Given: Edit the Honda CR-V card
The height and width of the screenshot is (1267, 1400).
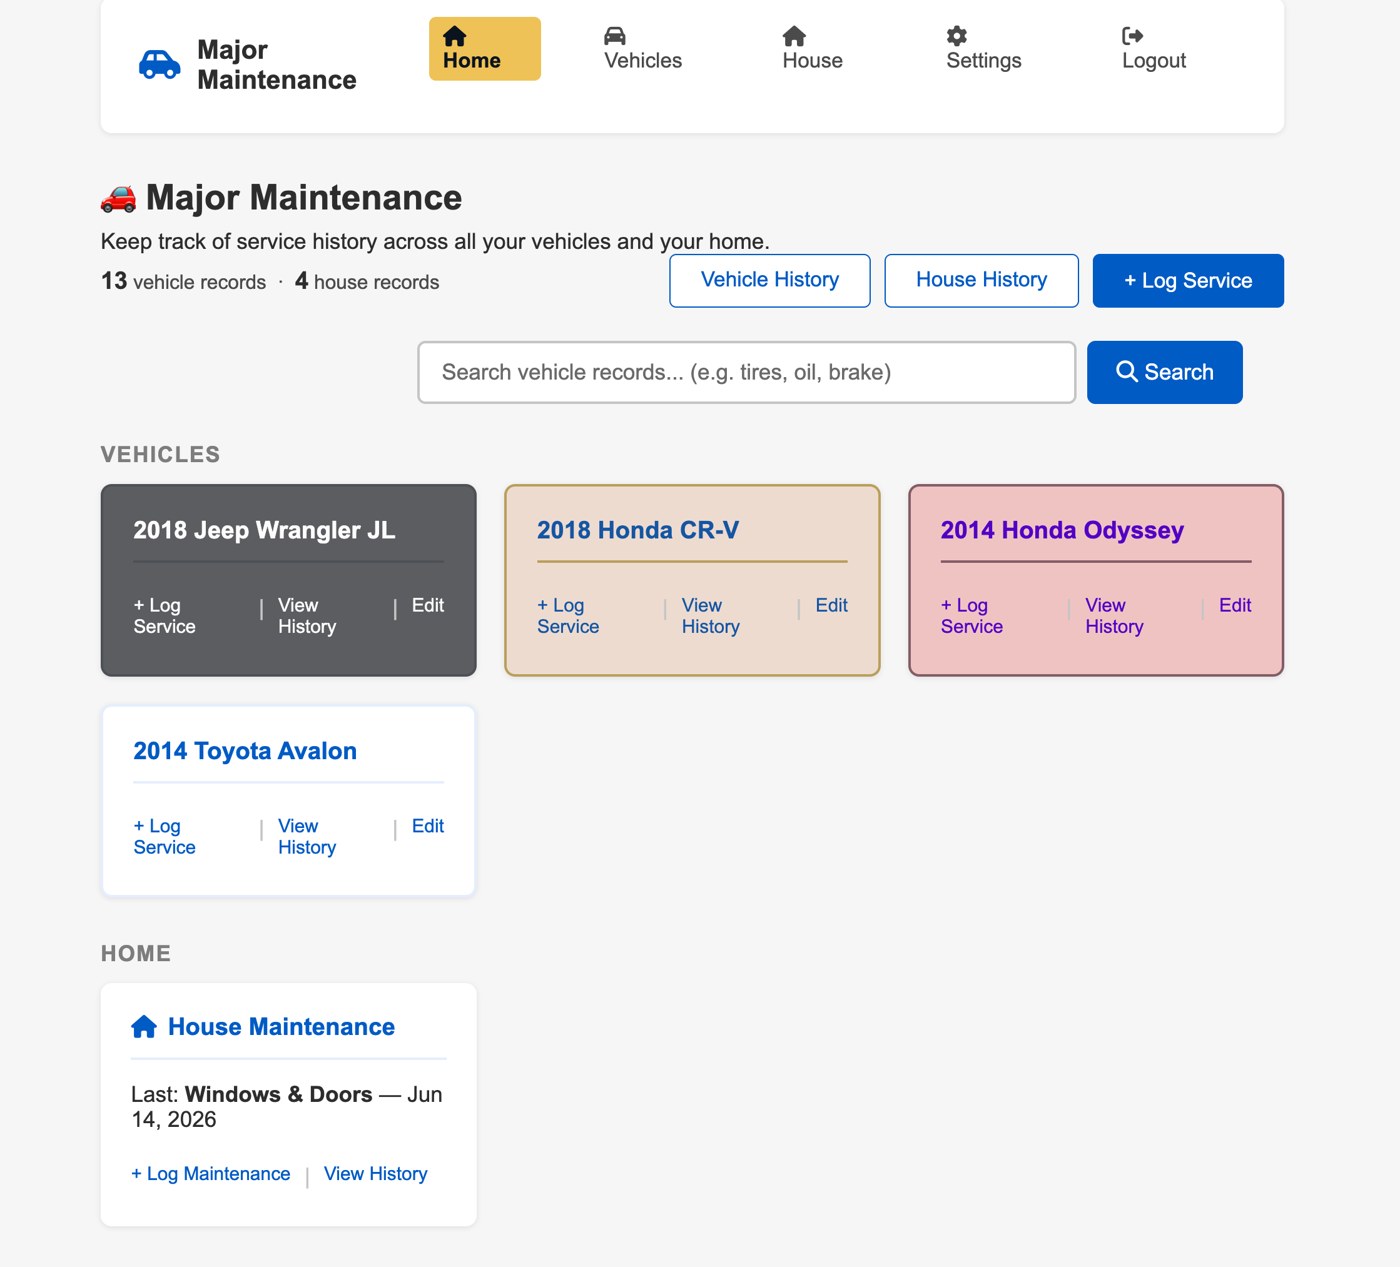Looking at the screenshot, I should [832, 605].
